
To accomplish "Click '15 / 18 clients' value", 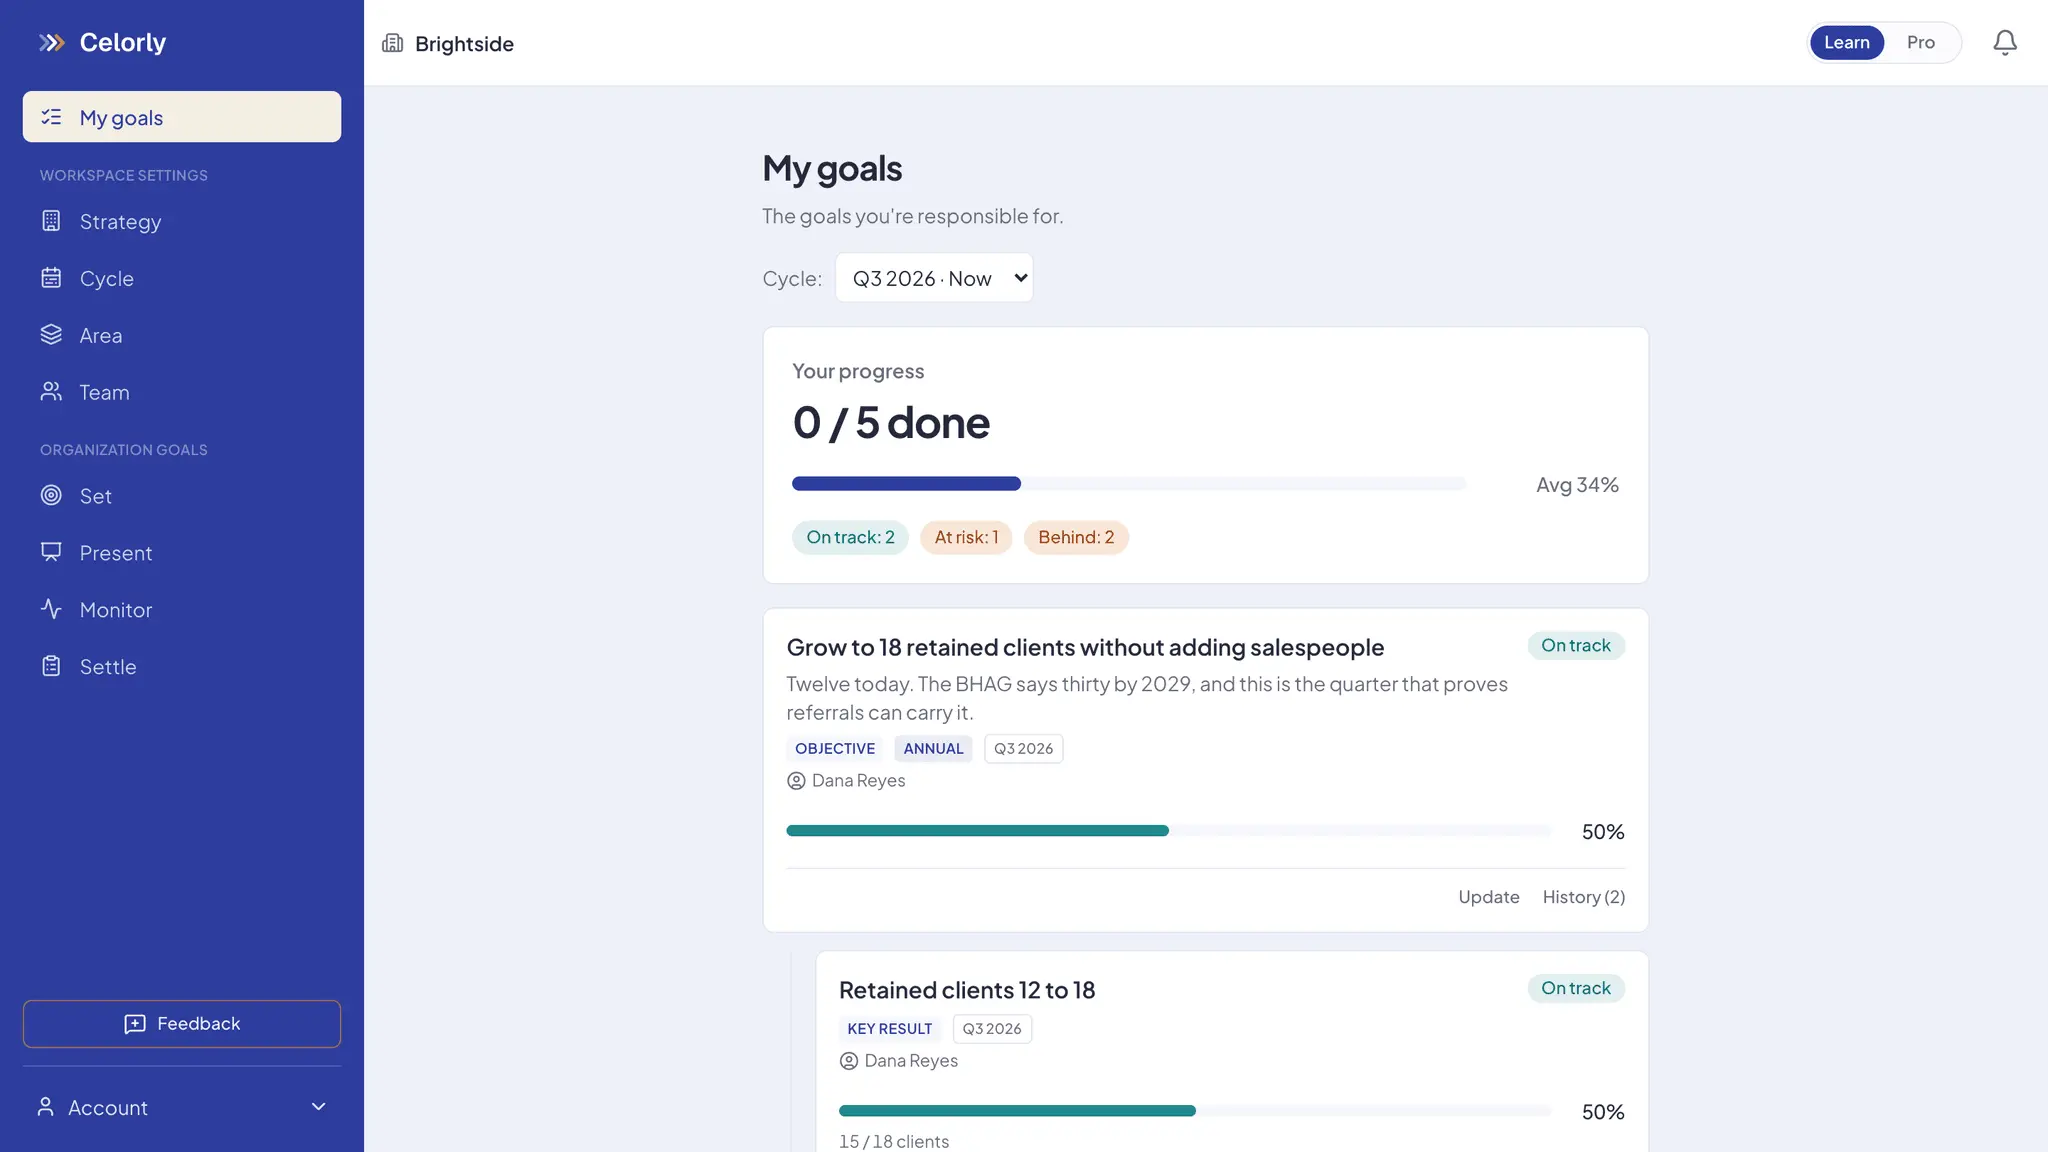I will 894,1141.
